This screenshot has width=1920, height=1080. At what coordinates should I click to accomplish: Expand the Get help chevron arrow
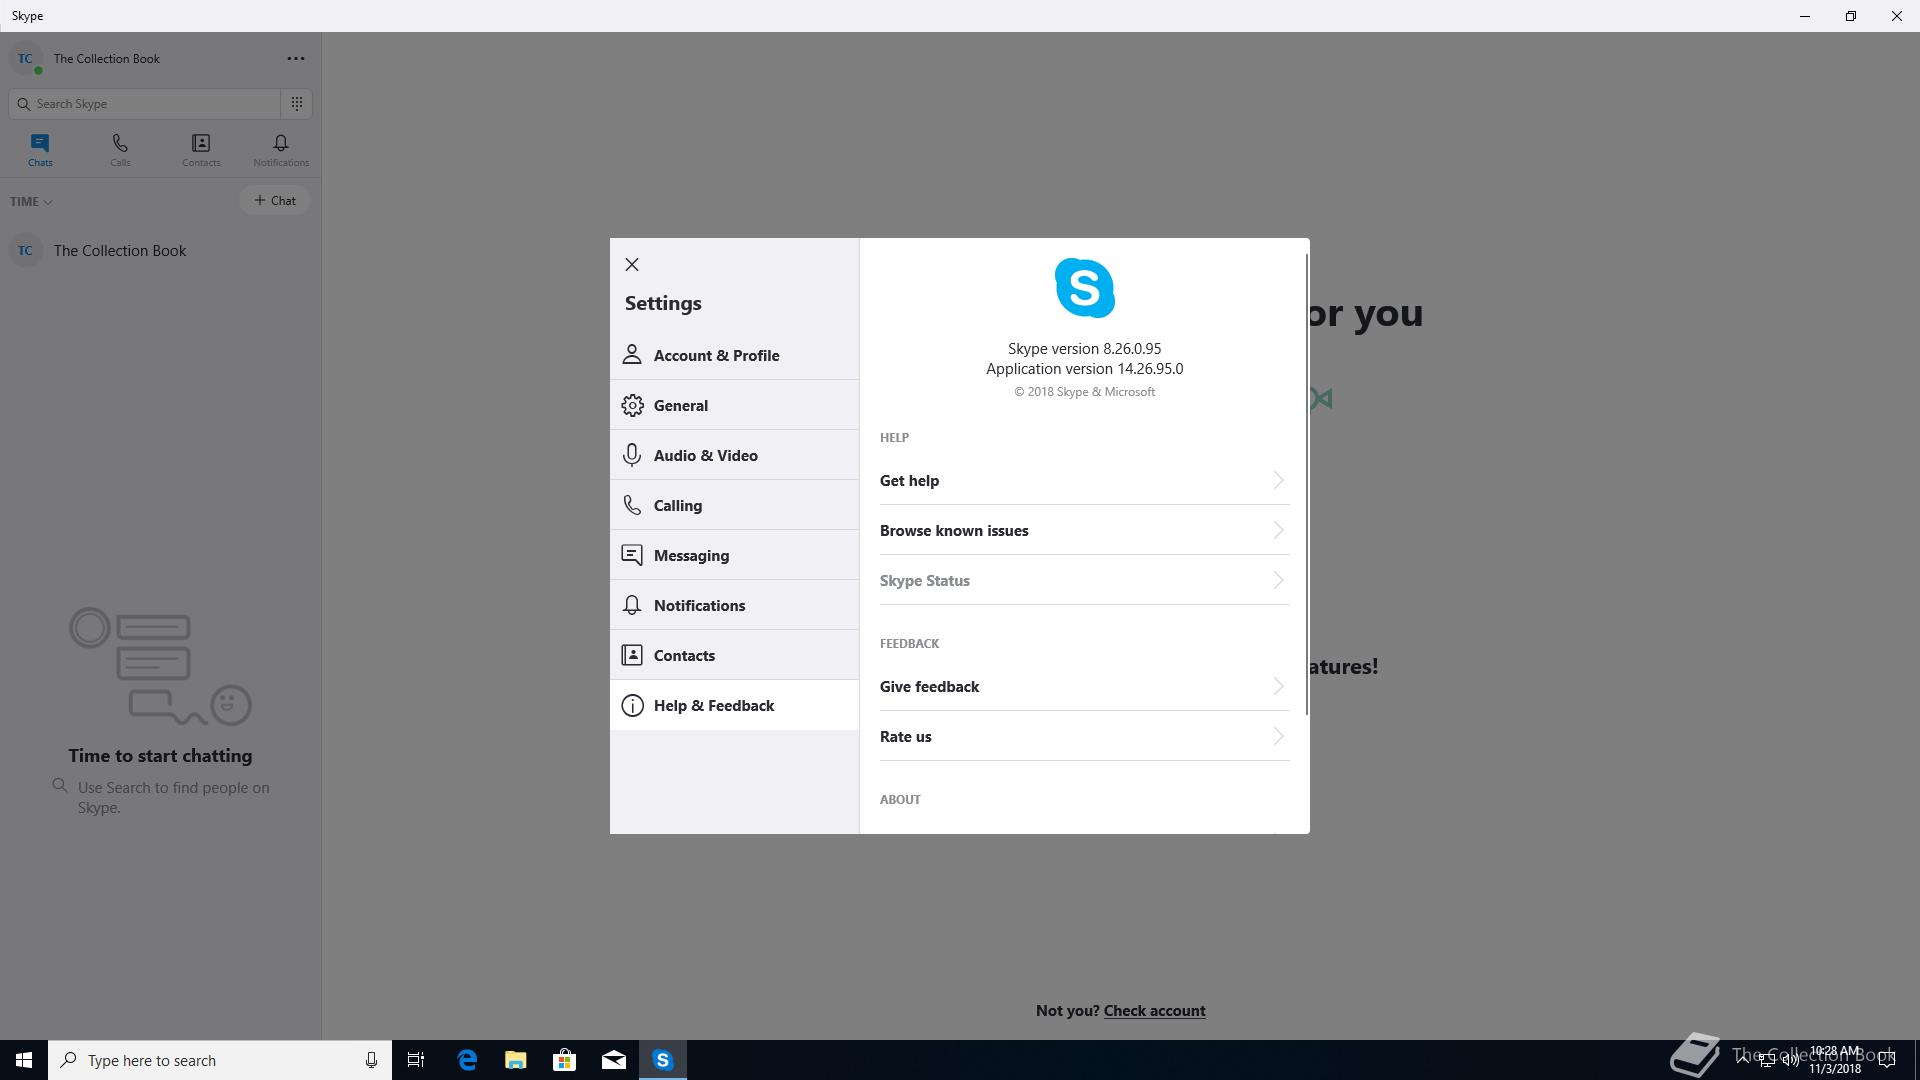point(1278,480)
